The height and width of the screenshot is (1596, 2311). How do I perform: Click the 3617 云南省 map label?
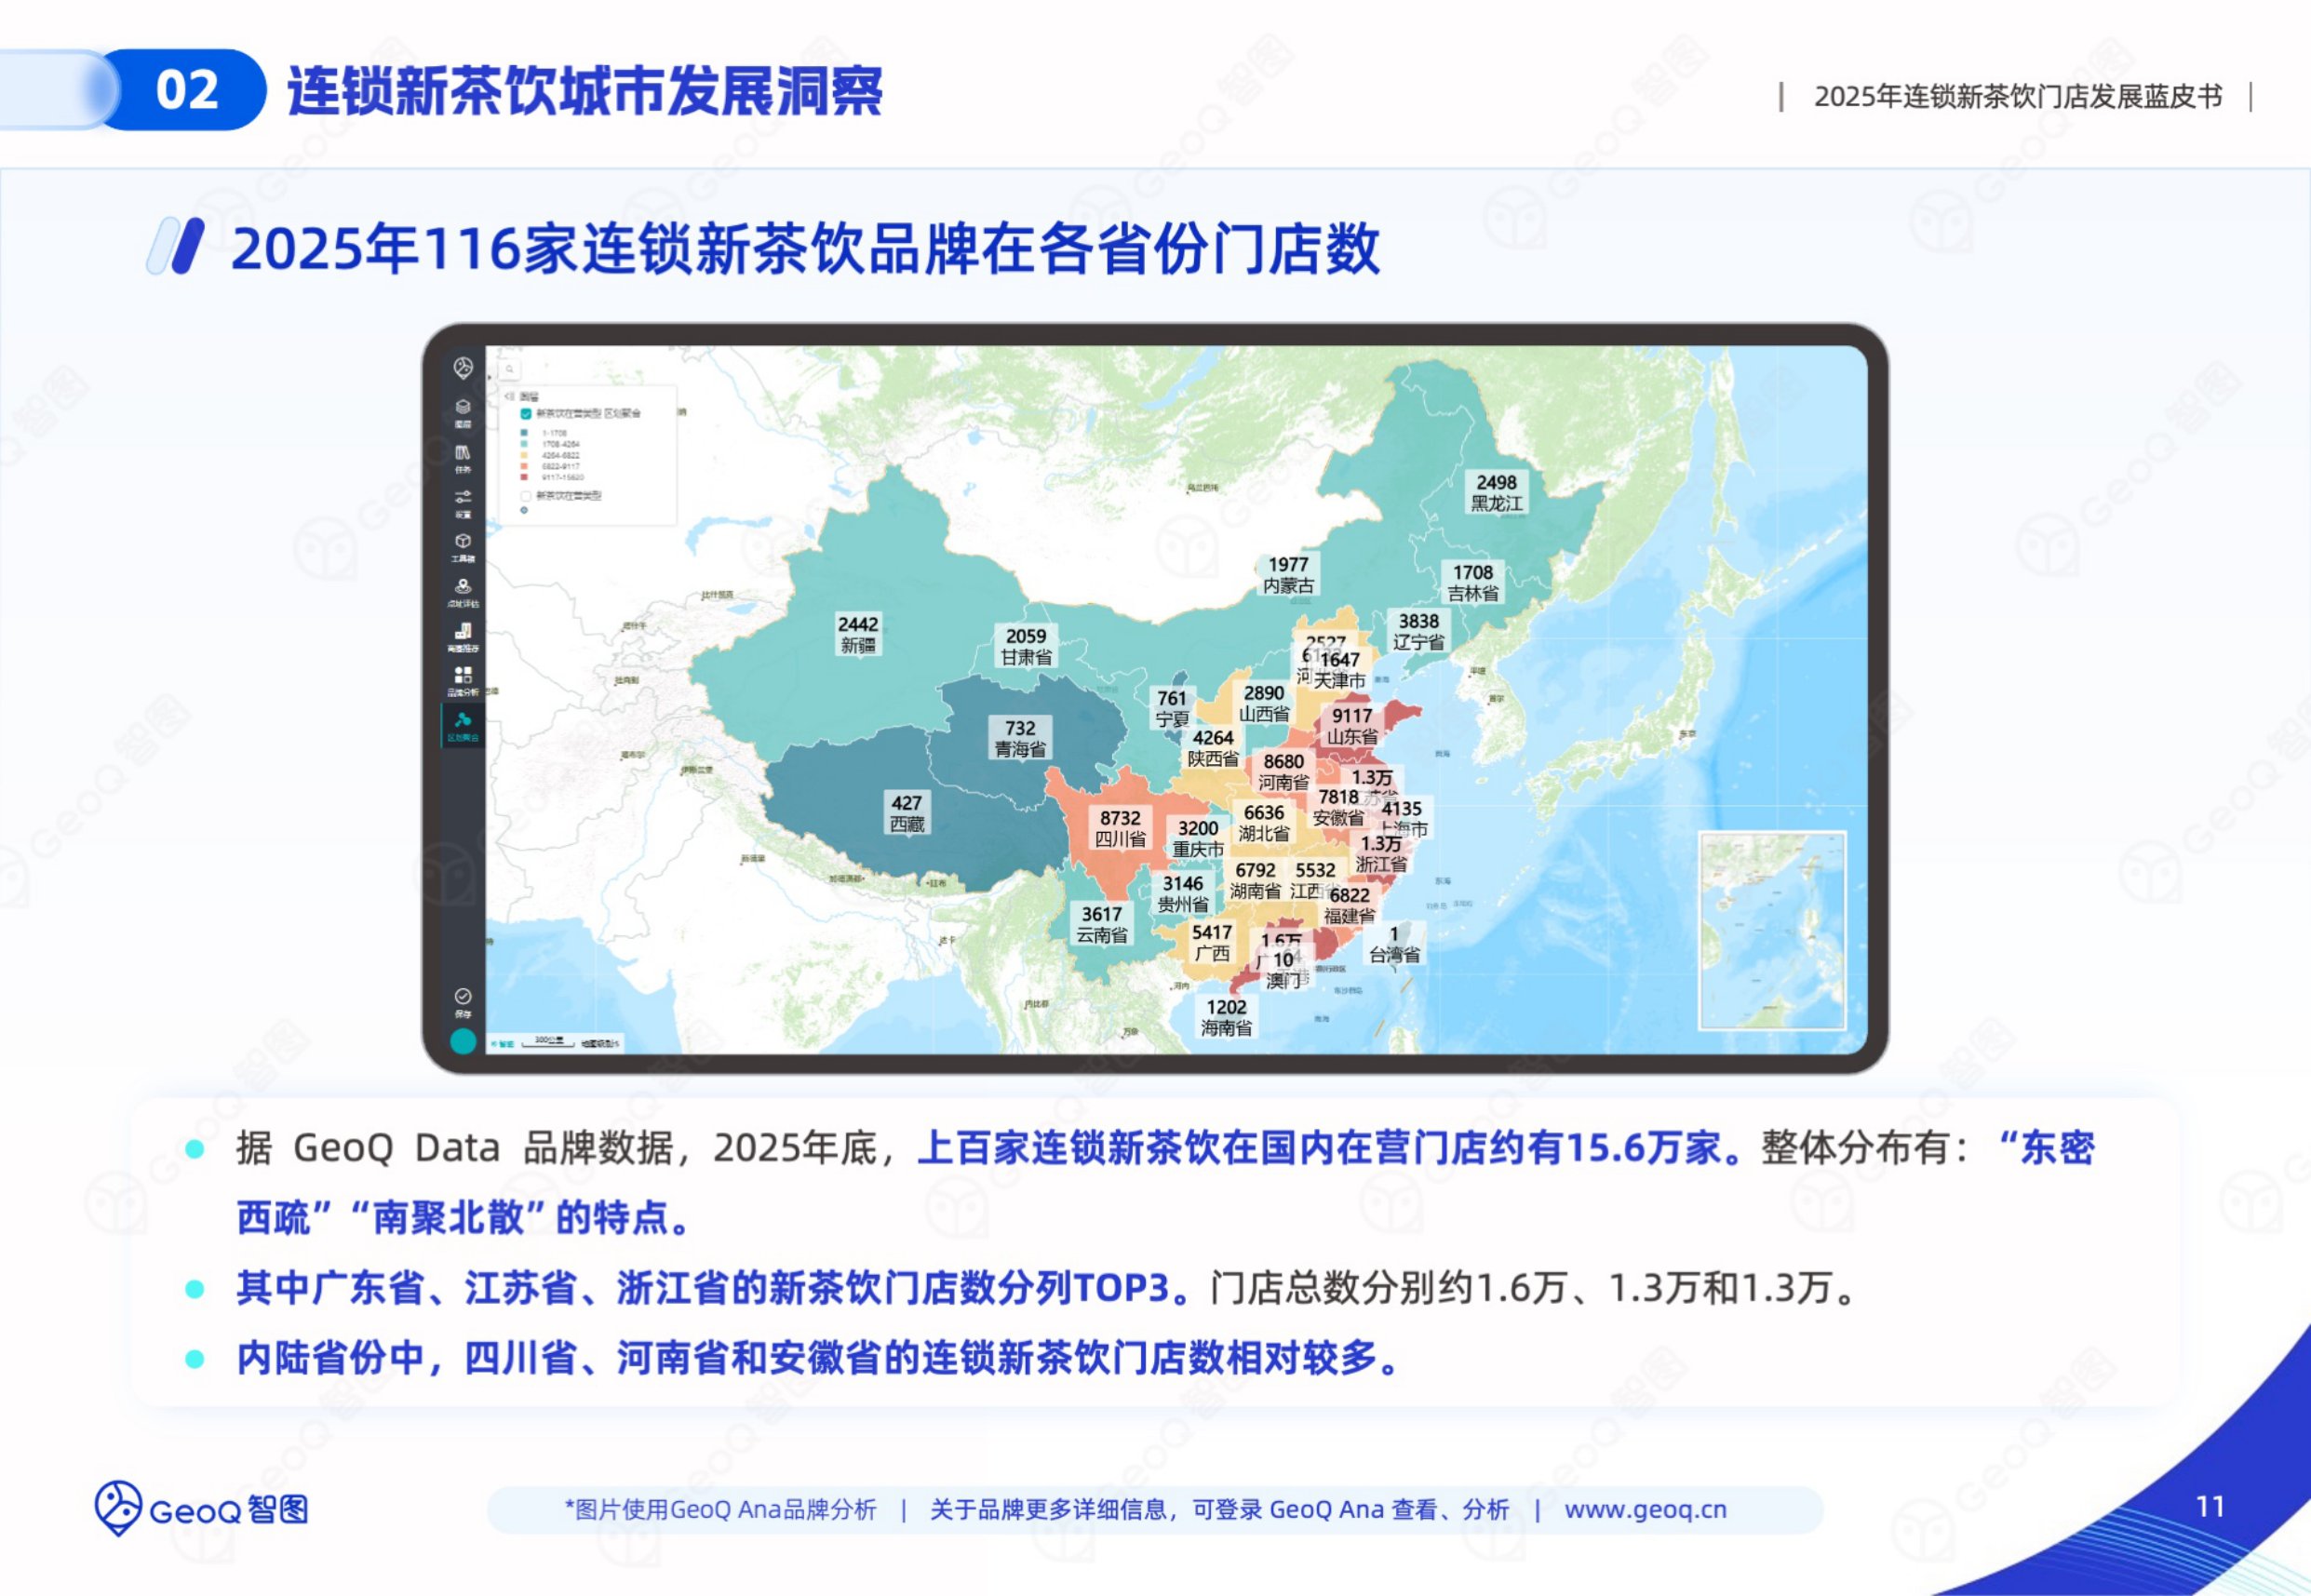1101,924
